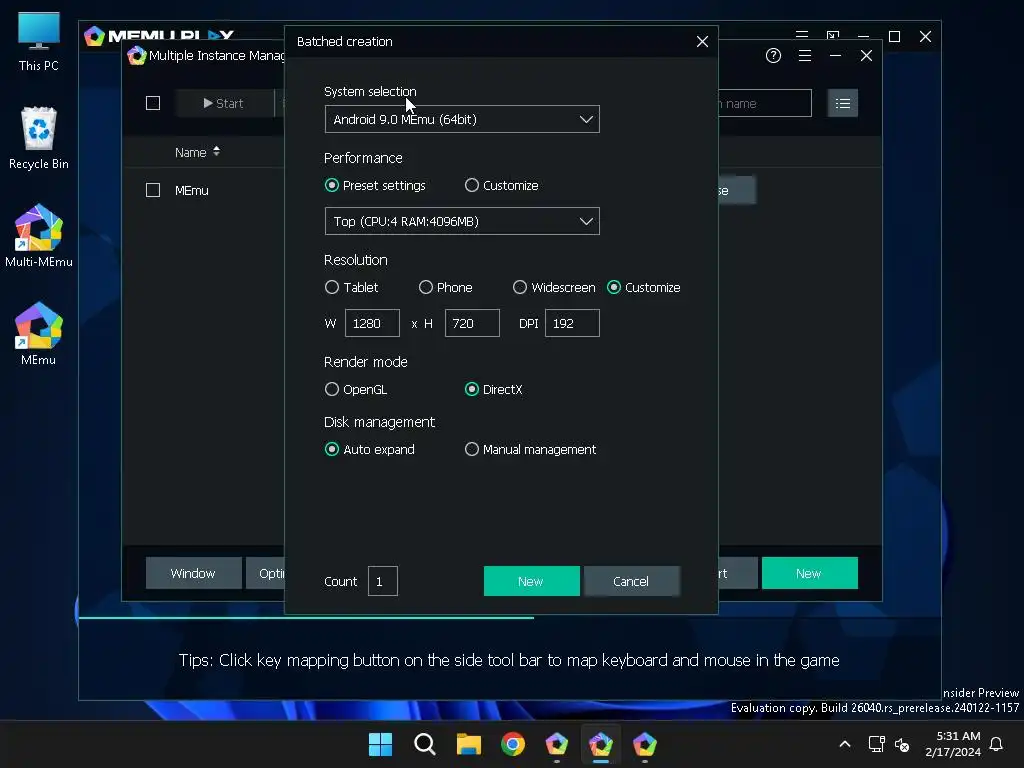Show hidden system tray icons
This screenshot has width=1024, height=768.
pos(844,744)
